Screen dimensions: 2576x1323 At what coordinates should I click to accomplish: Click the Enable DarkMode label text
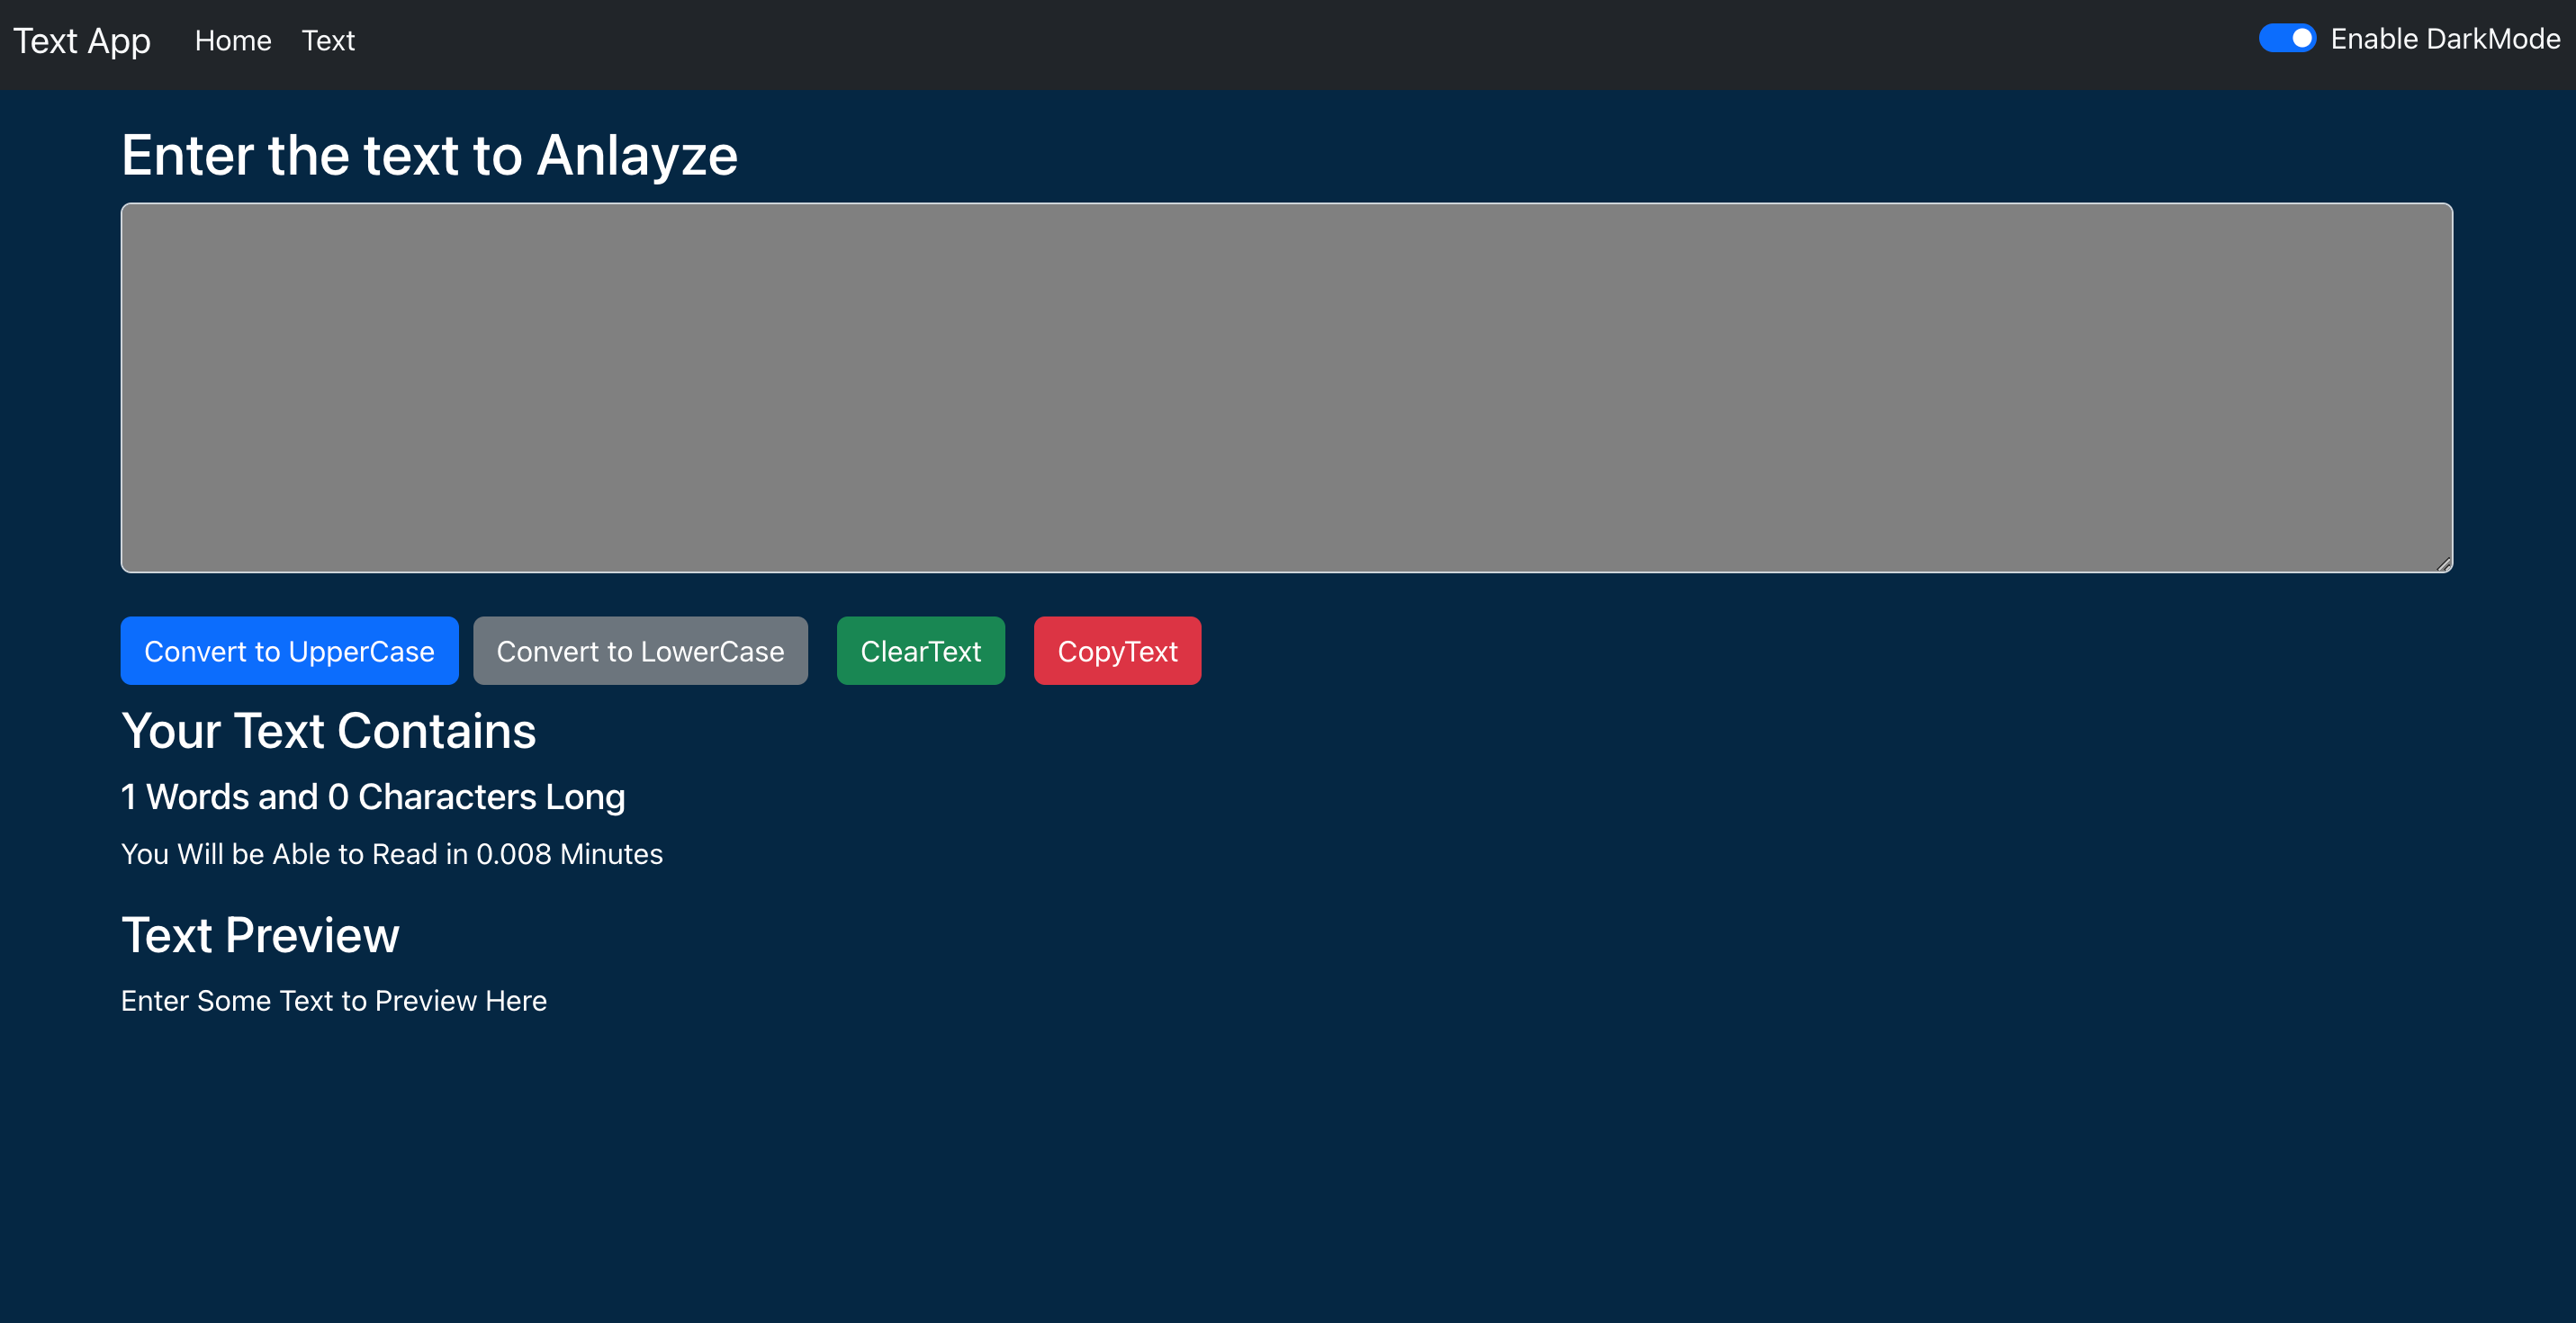click(x=2445, y=39)
